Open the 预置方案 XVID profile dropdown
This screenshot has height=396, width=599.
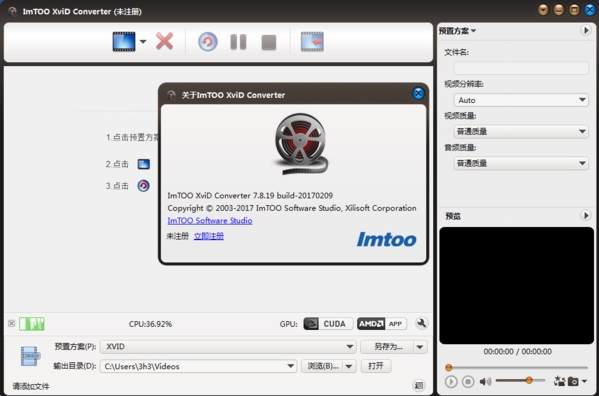(228, 347)
